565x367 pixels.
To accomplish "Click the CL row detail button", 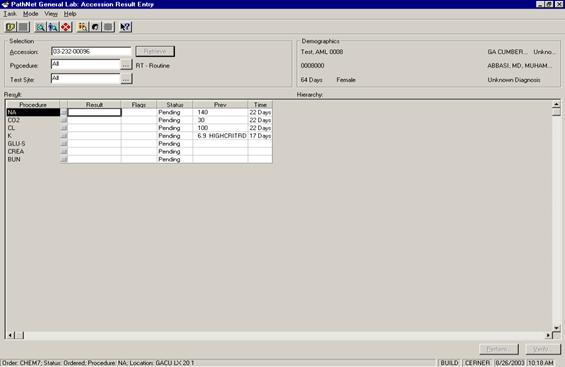I will tap(63, 128).
